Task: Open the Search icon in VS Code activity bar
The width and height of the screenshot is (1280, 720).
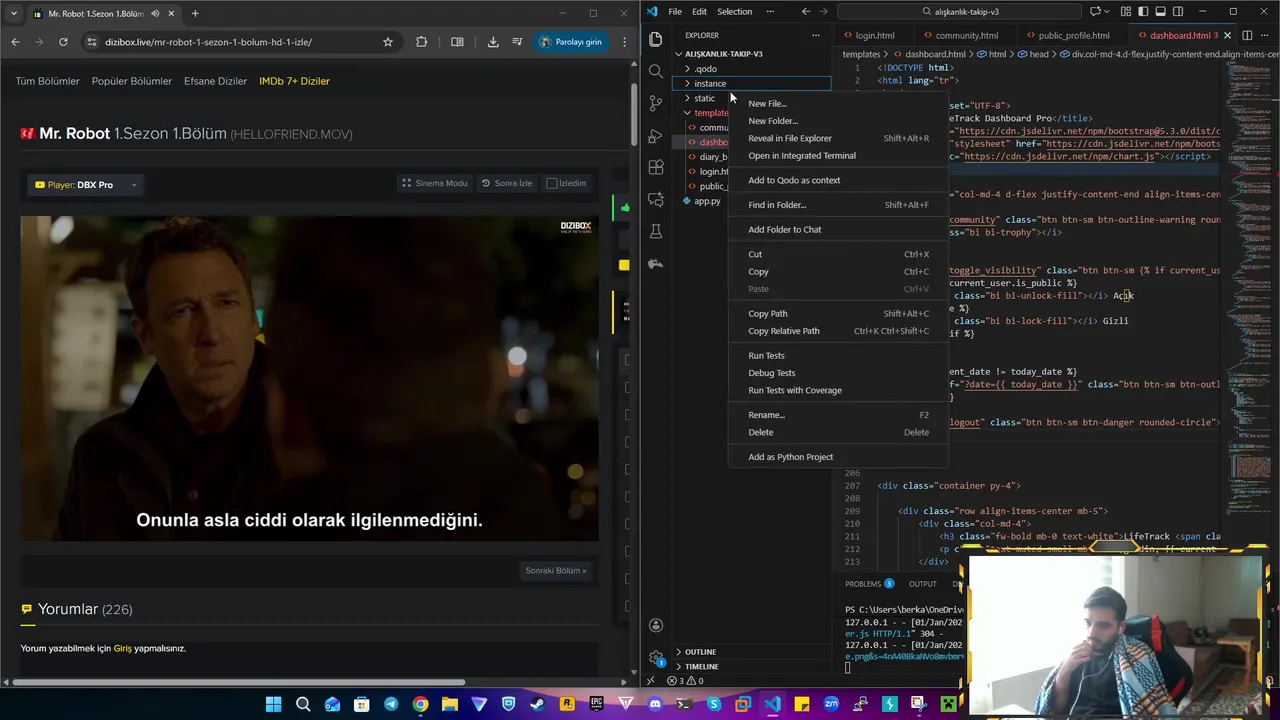Action: [656, 71]
